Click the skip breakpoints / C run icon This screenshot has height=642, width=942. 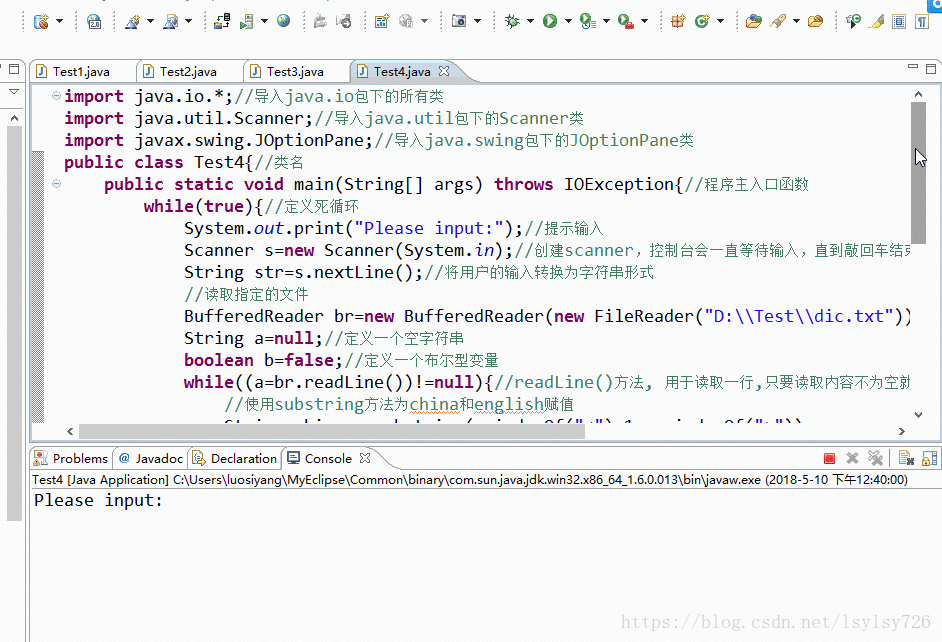pyautogui.click(x=853, y=22)
